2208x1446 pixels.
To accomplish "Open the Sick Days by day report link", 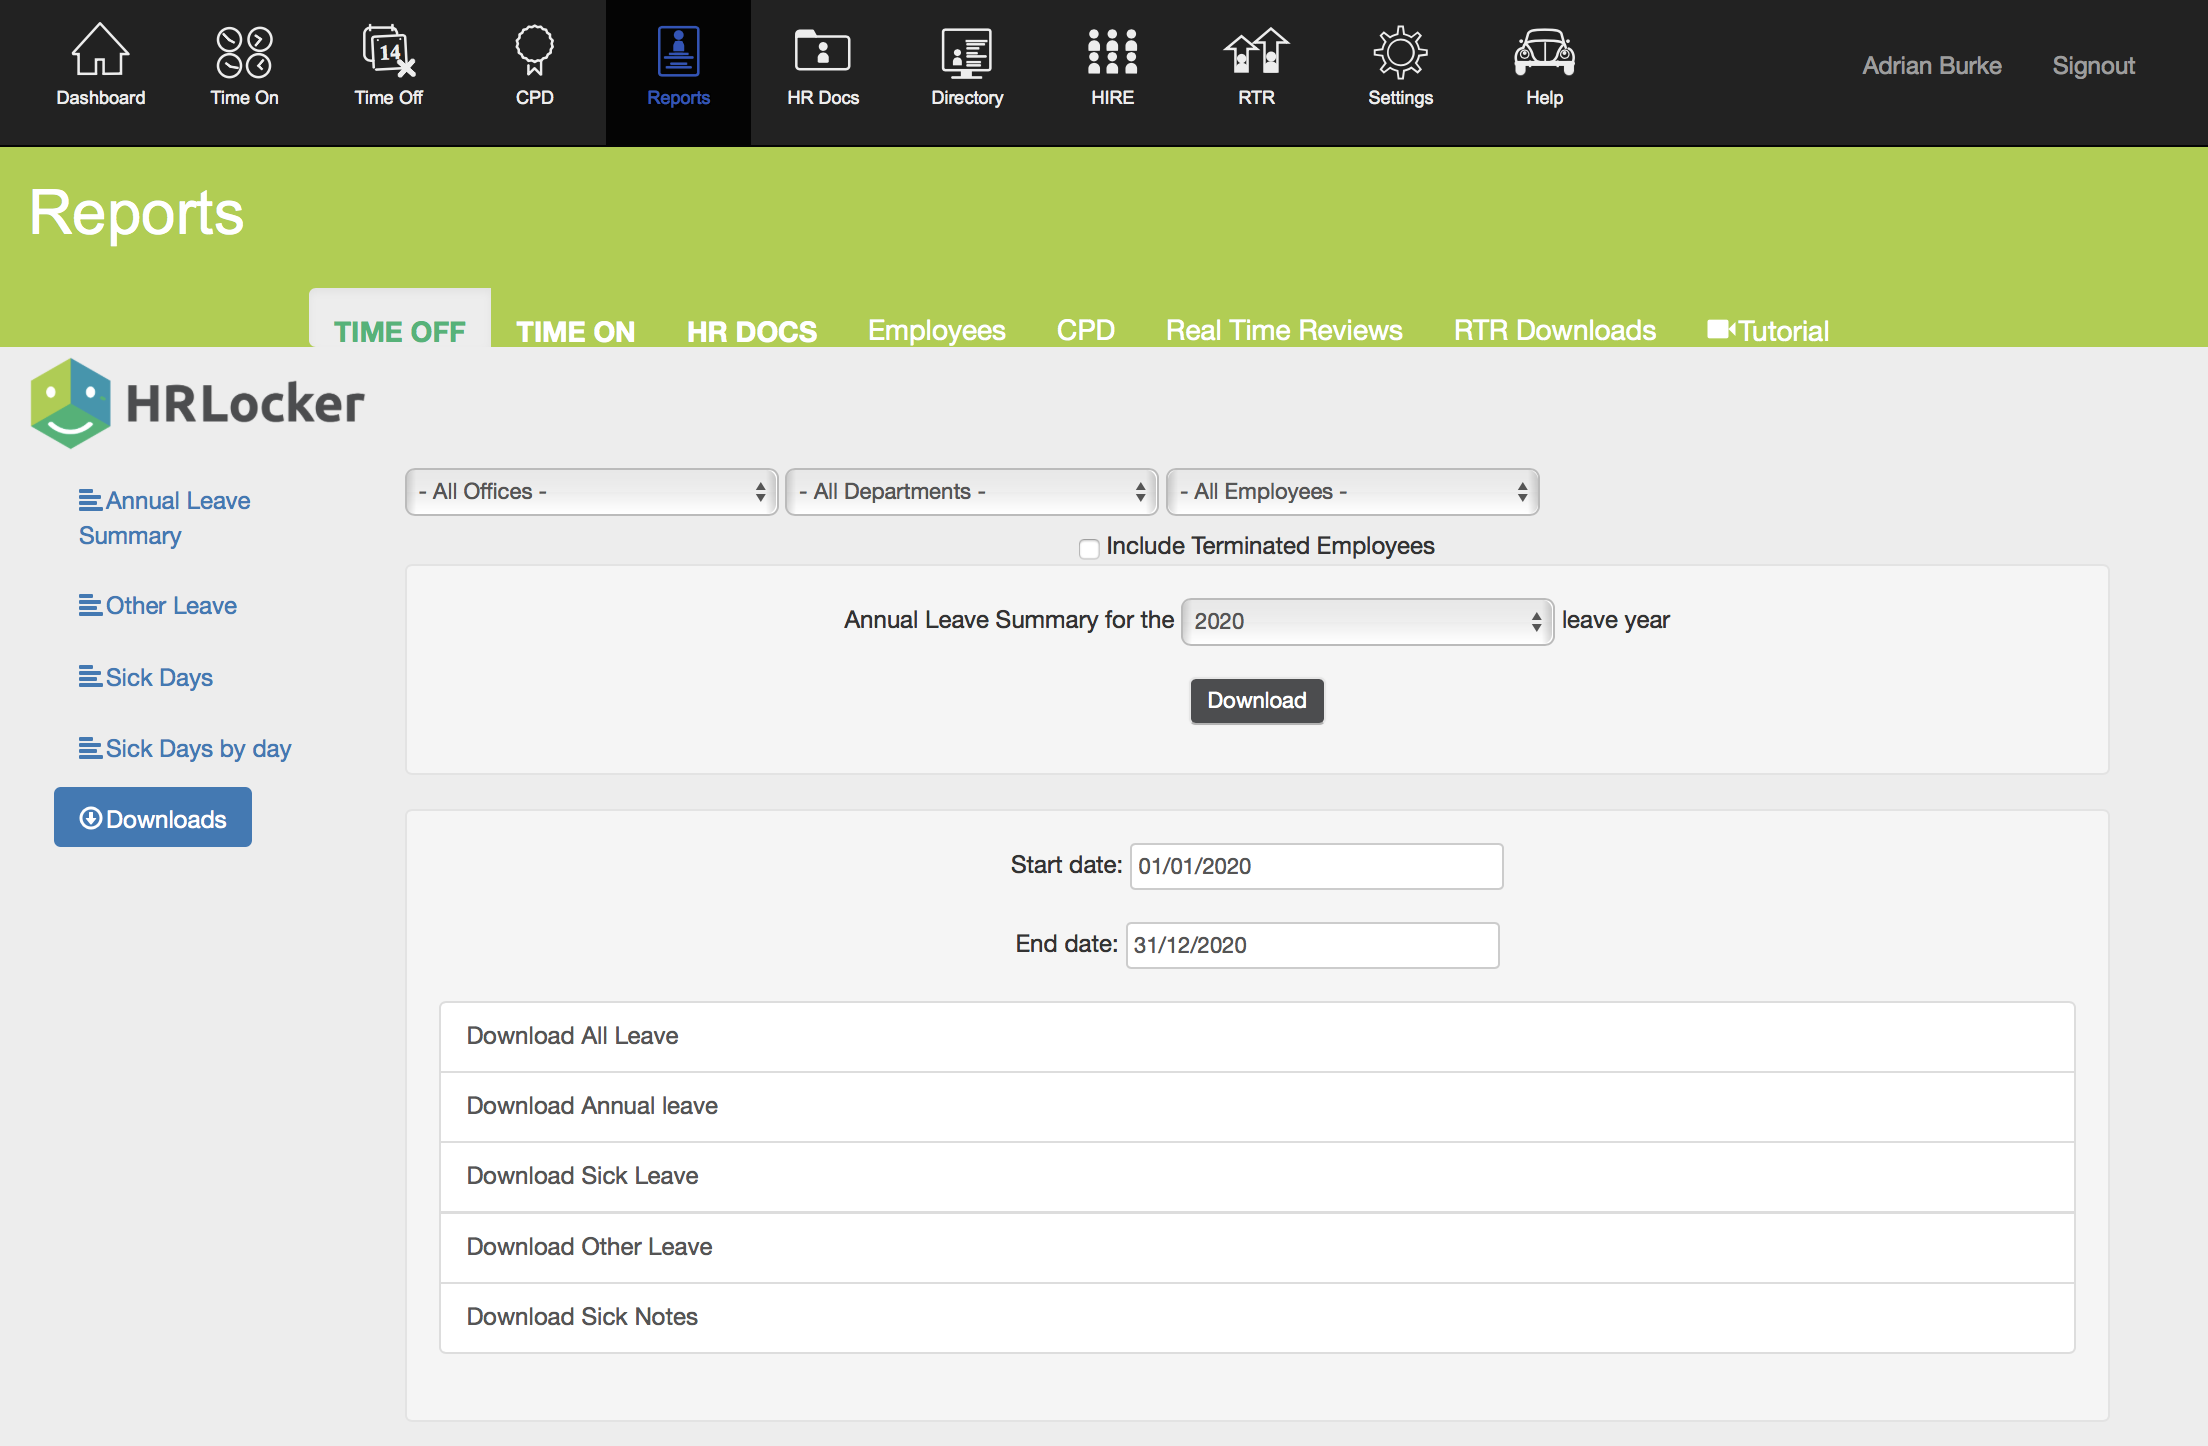I will [197, 749].
